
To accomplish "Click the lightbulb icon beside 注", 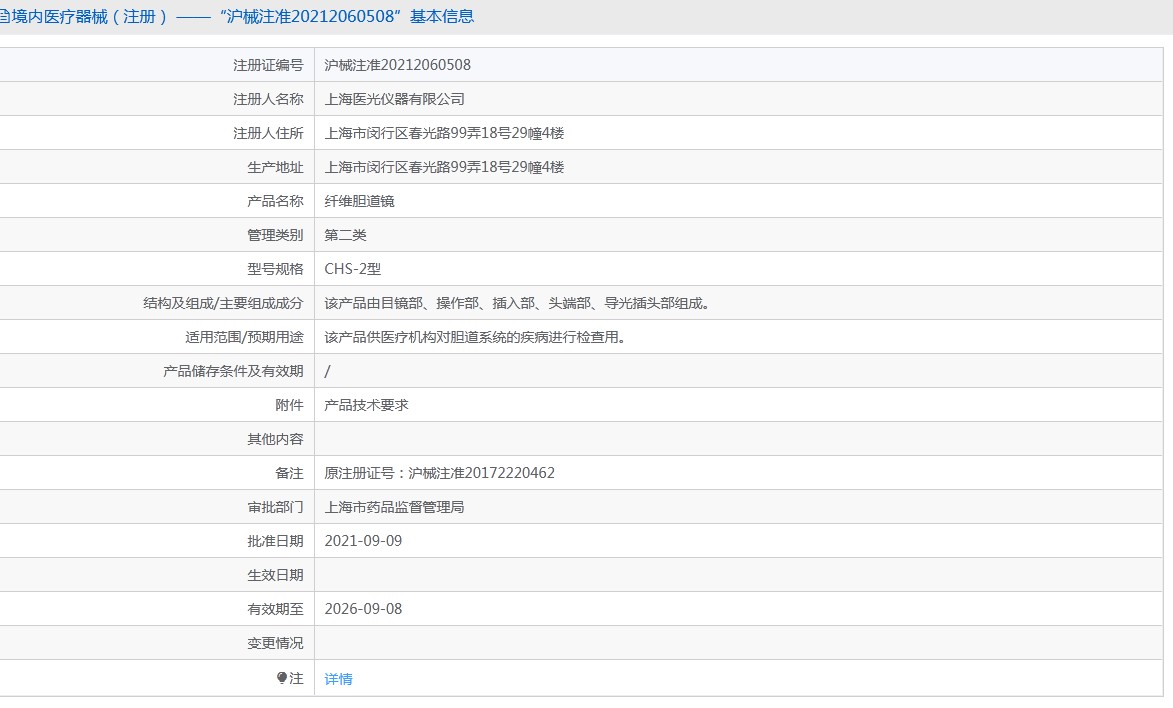I will [x=282, y=678].
